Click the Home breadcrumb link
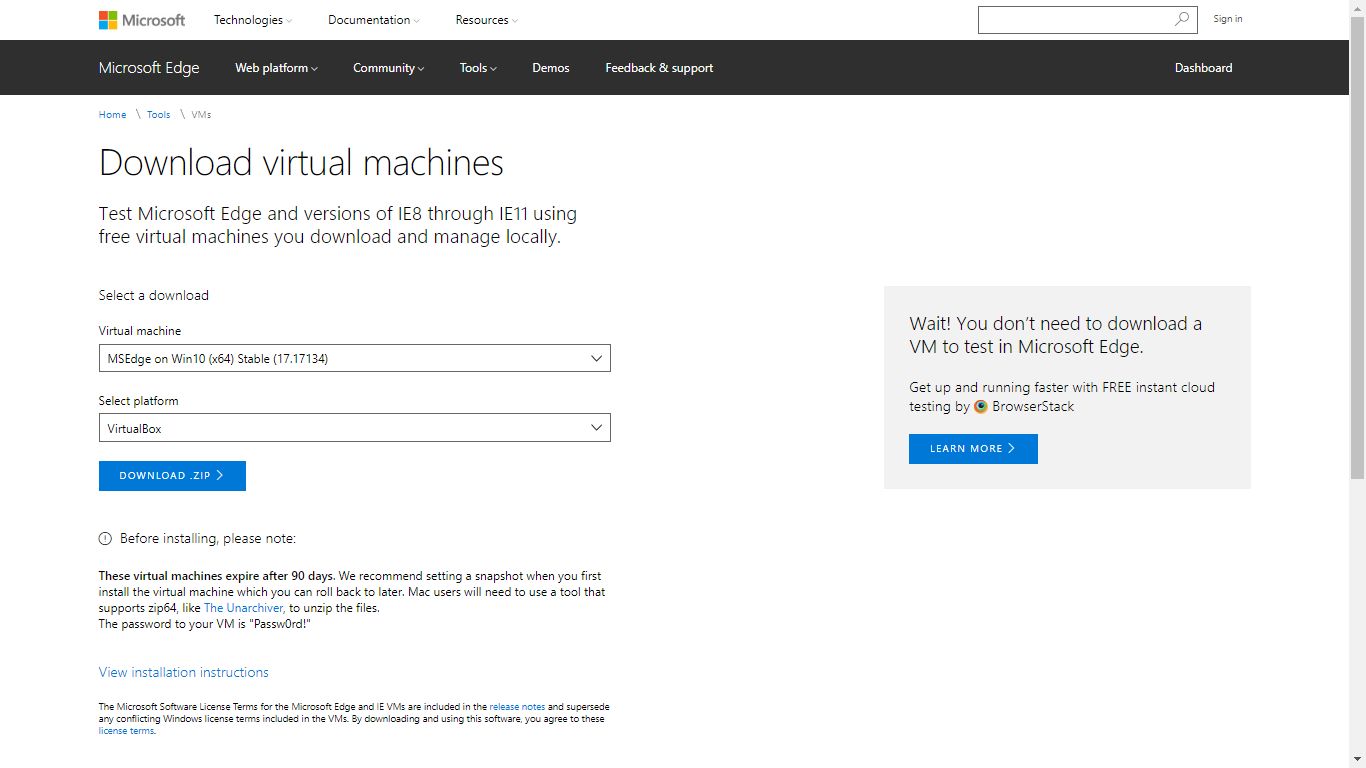Image resolution: width=1366 pixels, height=768 pixels. (112, 115)
